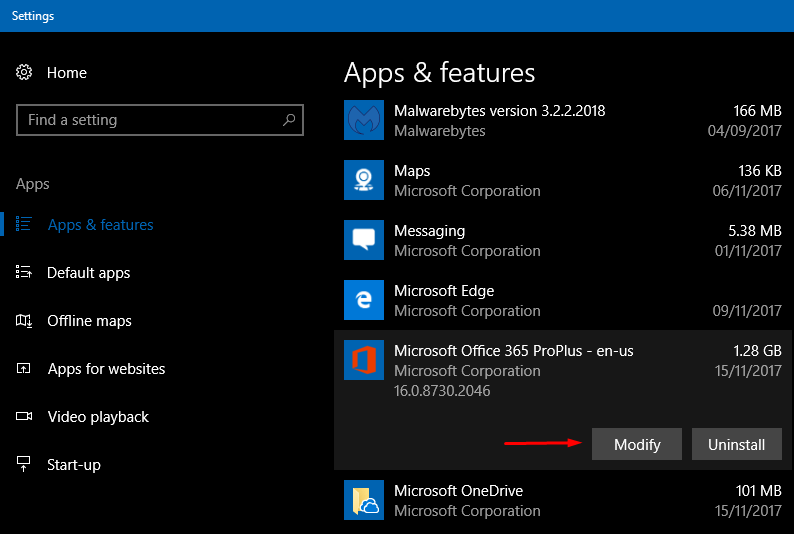Select the Maps app name
This screenshot has height=534, width=794.
coord(412,171)
